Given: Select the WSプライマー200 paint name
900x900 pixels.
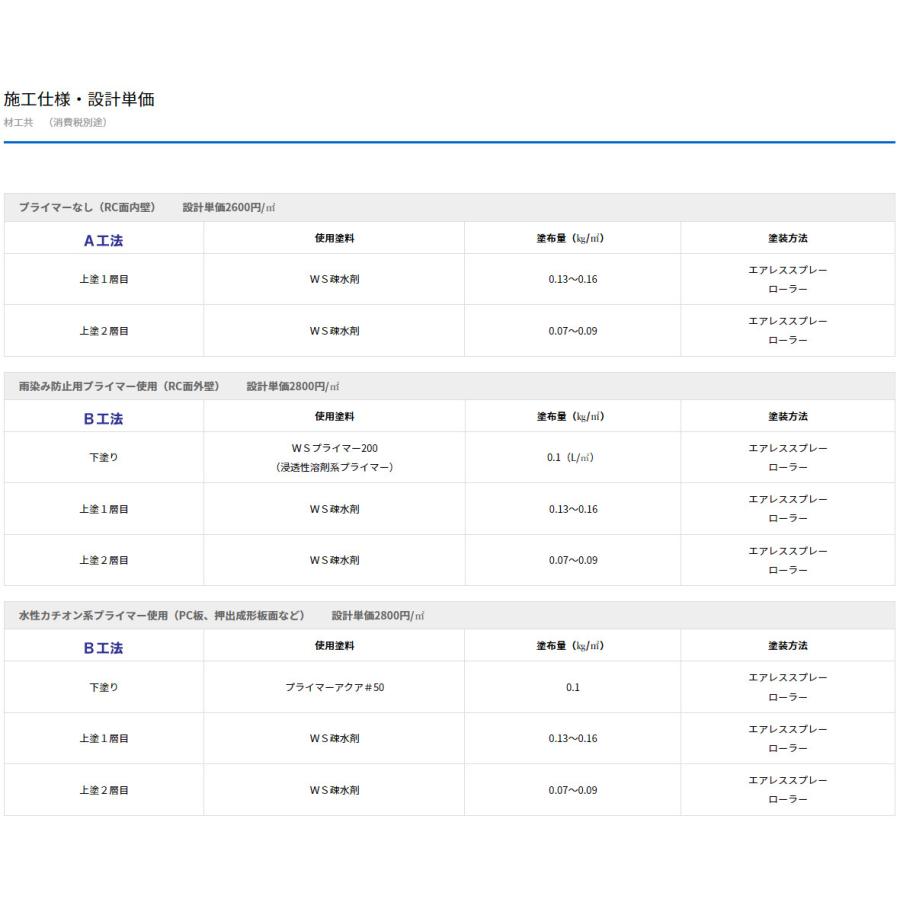Looking at the screenshot, I should click(334, 448).
